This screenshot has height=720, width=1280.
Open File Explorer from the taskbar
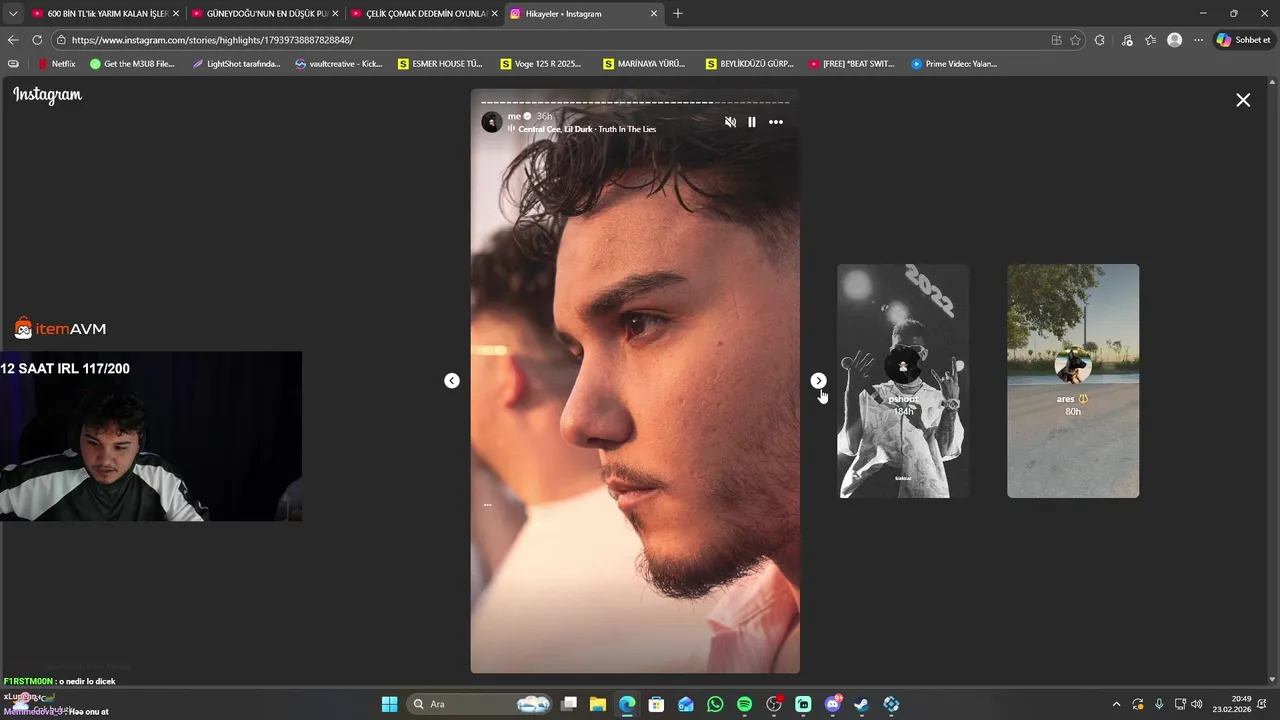tap(598, 704)
